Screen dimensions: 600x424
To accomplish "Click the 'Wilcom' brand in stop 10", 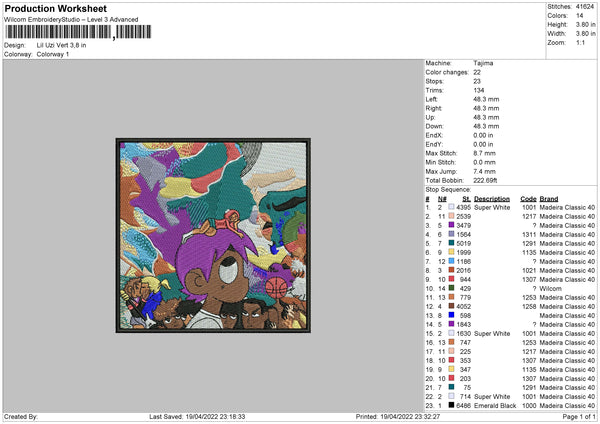I will (551, 289).
